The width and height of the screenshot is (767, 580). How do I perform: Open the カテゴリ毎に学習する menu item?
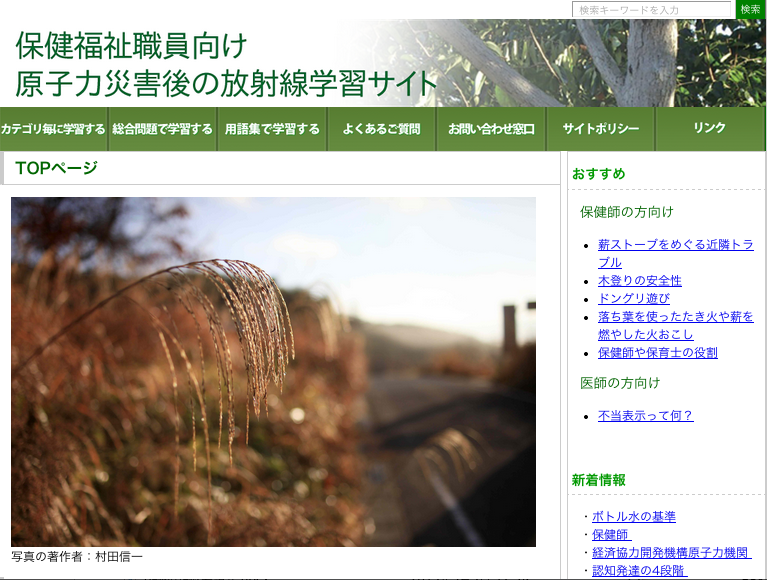click(x=54, y=130)
